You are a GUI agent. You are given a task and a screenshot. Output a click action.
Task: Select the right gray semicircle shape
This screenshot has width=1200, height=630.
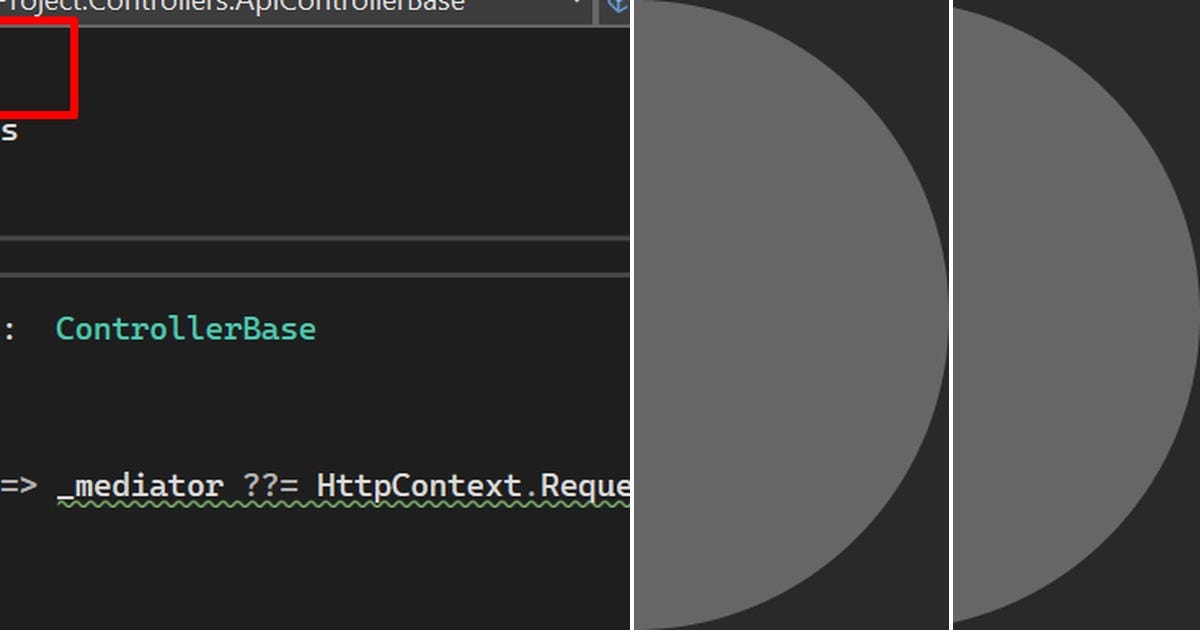coord(1076,315)
